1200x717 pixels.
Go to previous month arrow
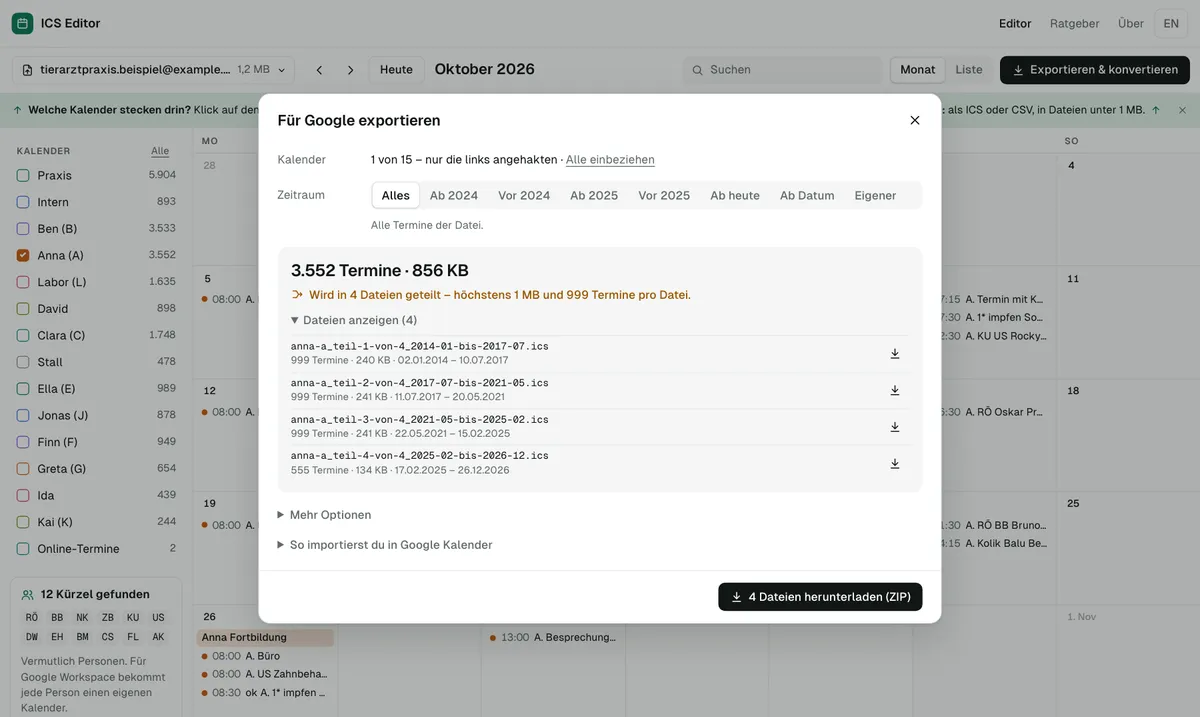click(319, 70)
